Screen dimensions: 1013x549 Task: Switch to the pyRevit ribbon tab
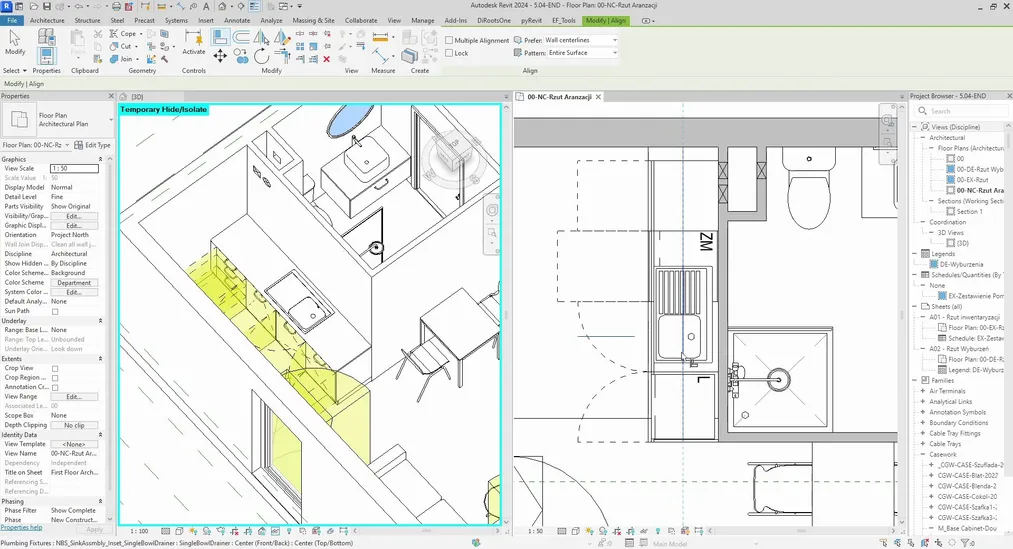tap(531, 21)
